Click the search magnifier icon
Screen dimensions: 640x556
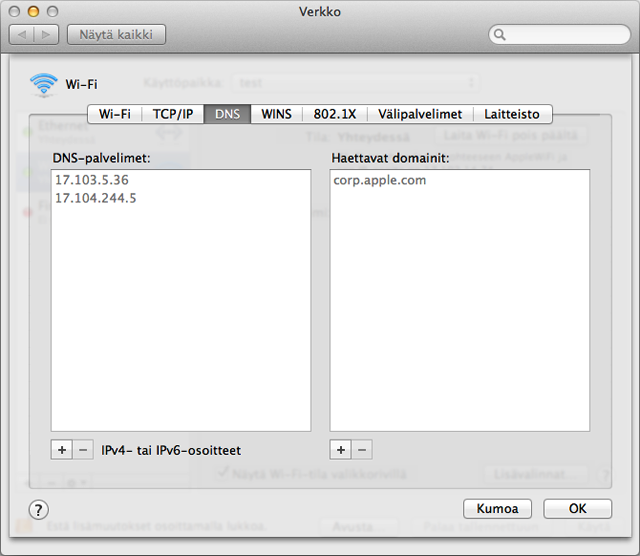point(500,35)
